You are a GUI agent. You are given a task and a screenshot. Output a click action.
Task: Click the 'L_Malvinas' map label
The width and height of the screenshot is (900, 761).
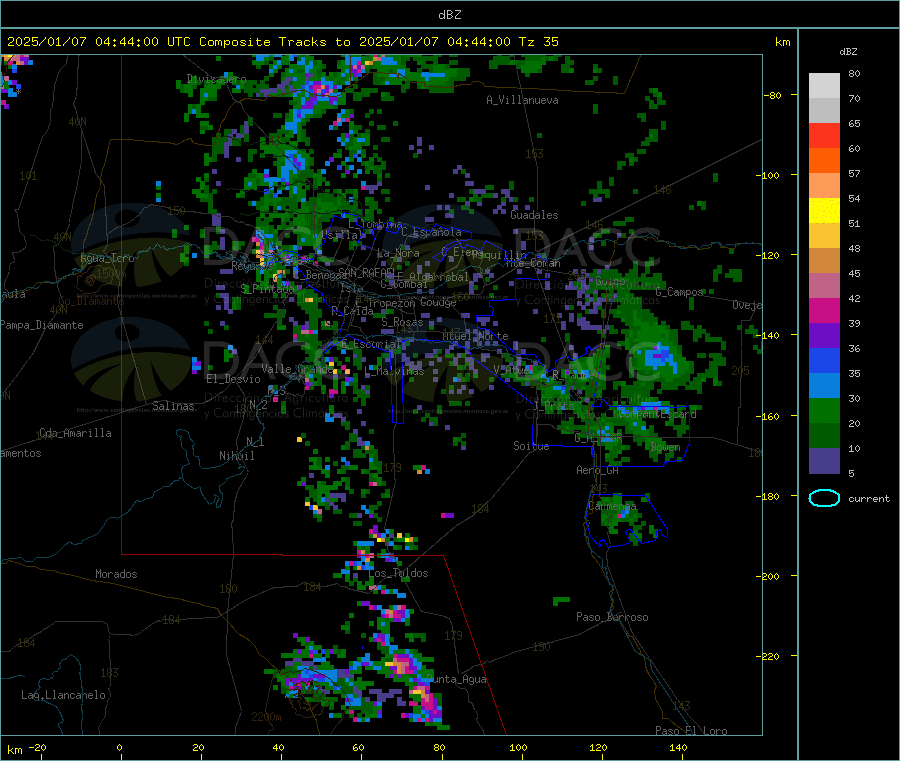pyautogui.click(x=394, y=371)
